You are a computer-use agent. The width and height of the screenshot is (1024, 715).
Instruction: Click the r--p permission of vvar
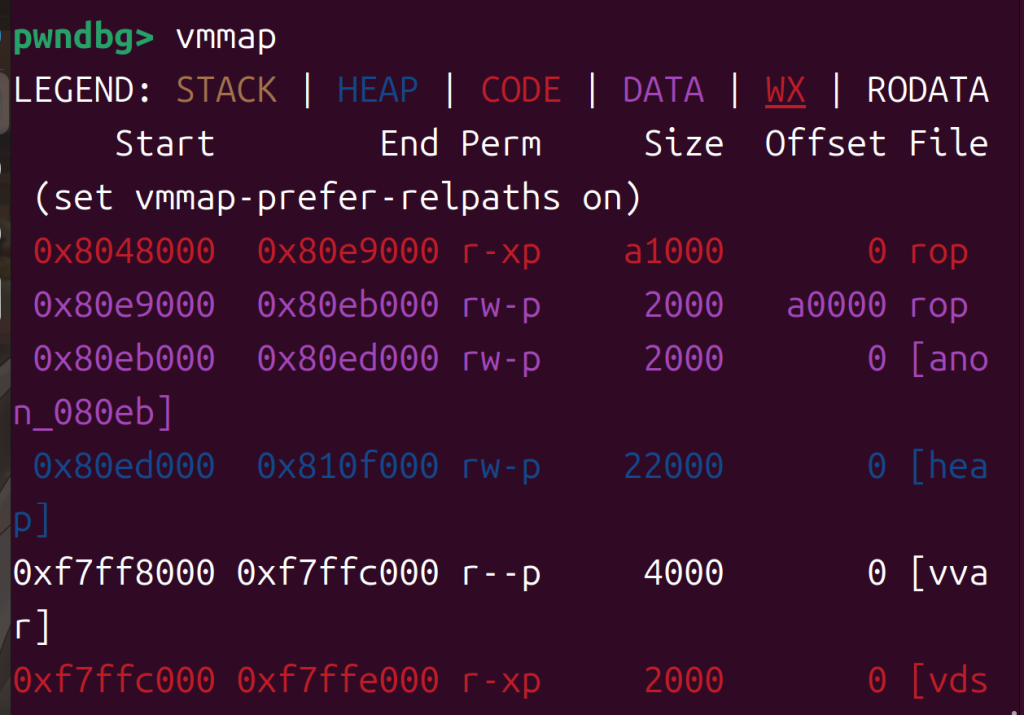point(500,572)
